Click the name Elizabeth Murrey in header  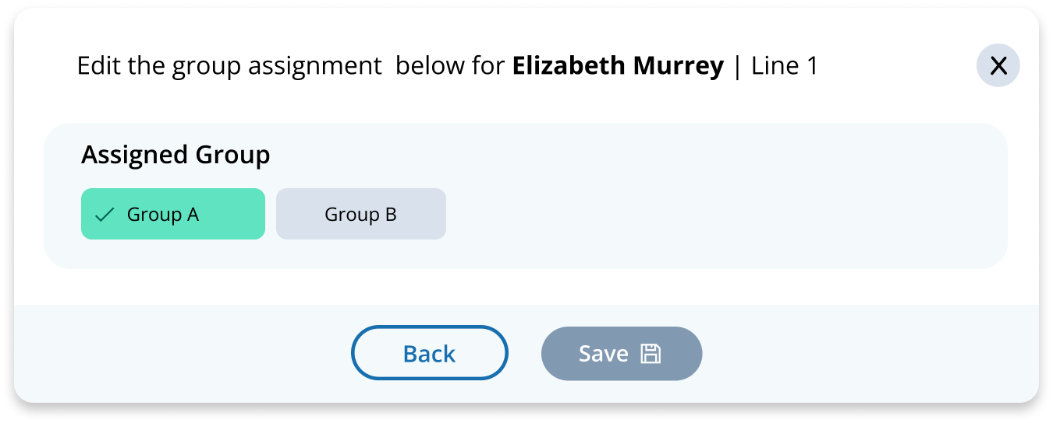[617, 67]
